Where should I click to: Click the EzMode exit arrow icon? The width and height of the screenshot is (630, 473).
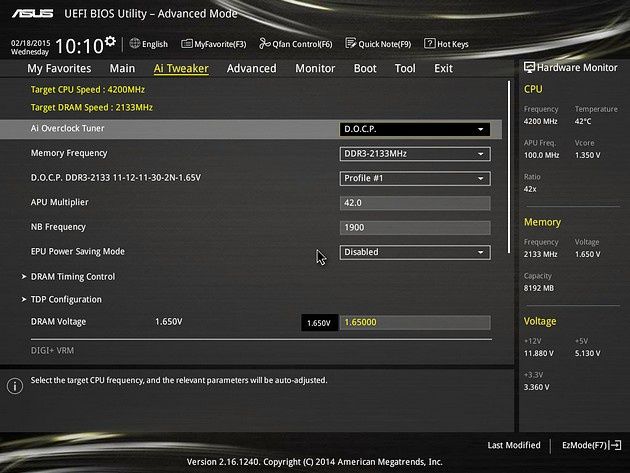(x=615, y=445)
